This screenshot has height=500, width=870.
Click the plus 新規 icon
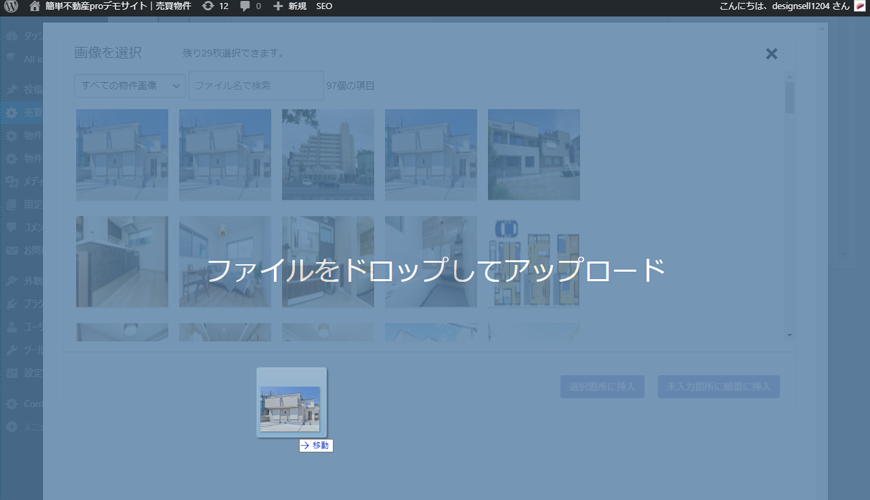click(279, 7)
